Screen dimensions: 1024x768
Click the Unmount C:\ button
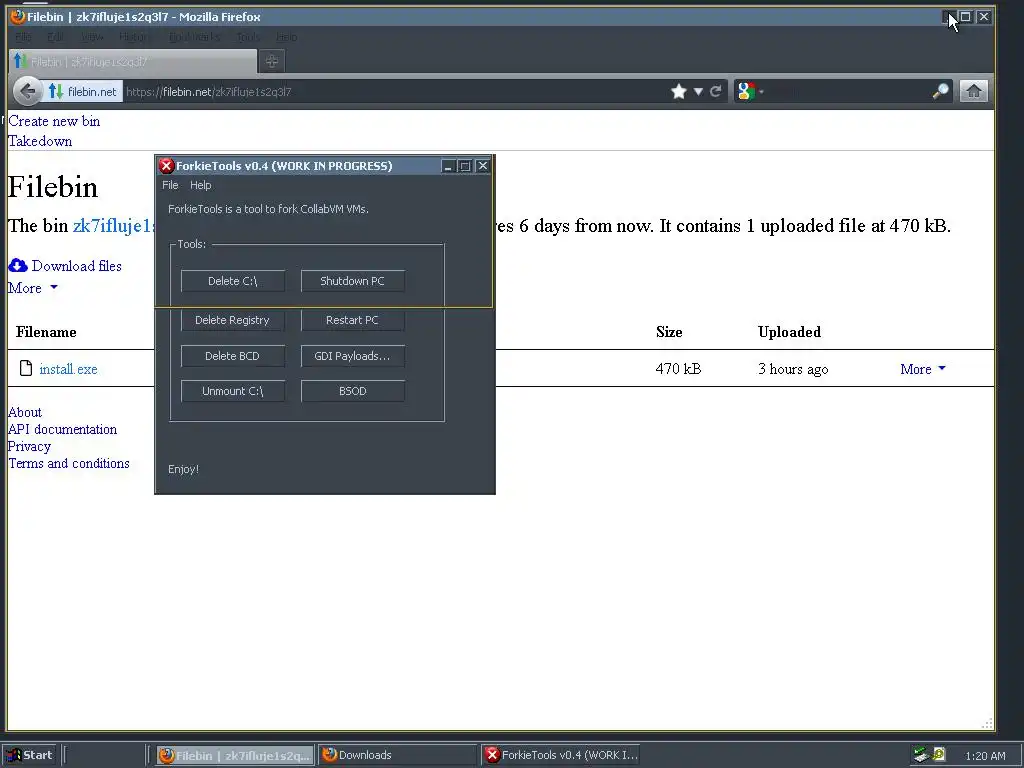tap(232, 391)
